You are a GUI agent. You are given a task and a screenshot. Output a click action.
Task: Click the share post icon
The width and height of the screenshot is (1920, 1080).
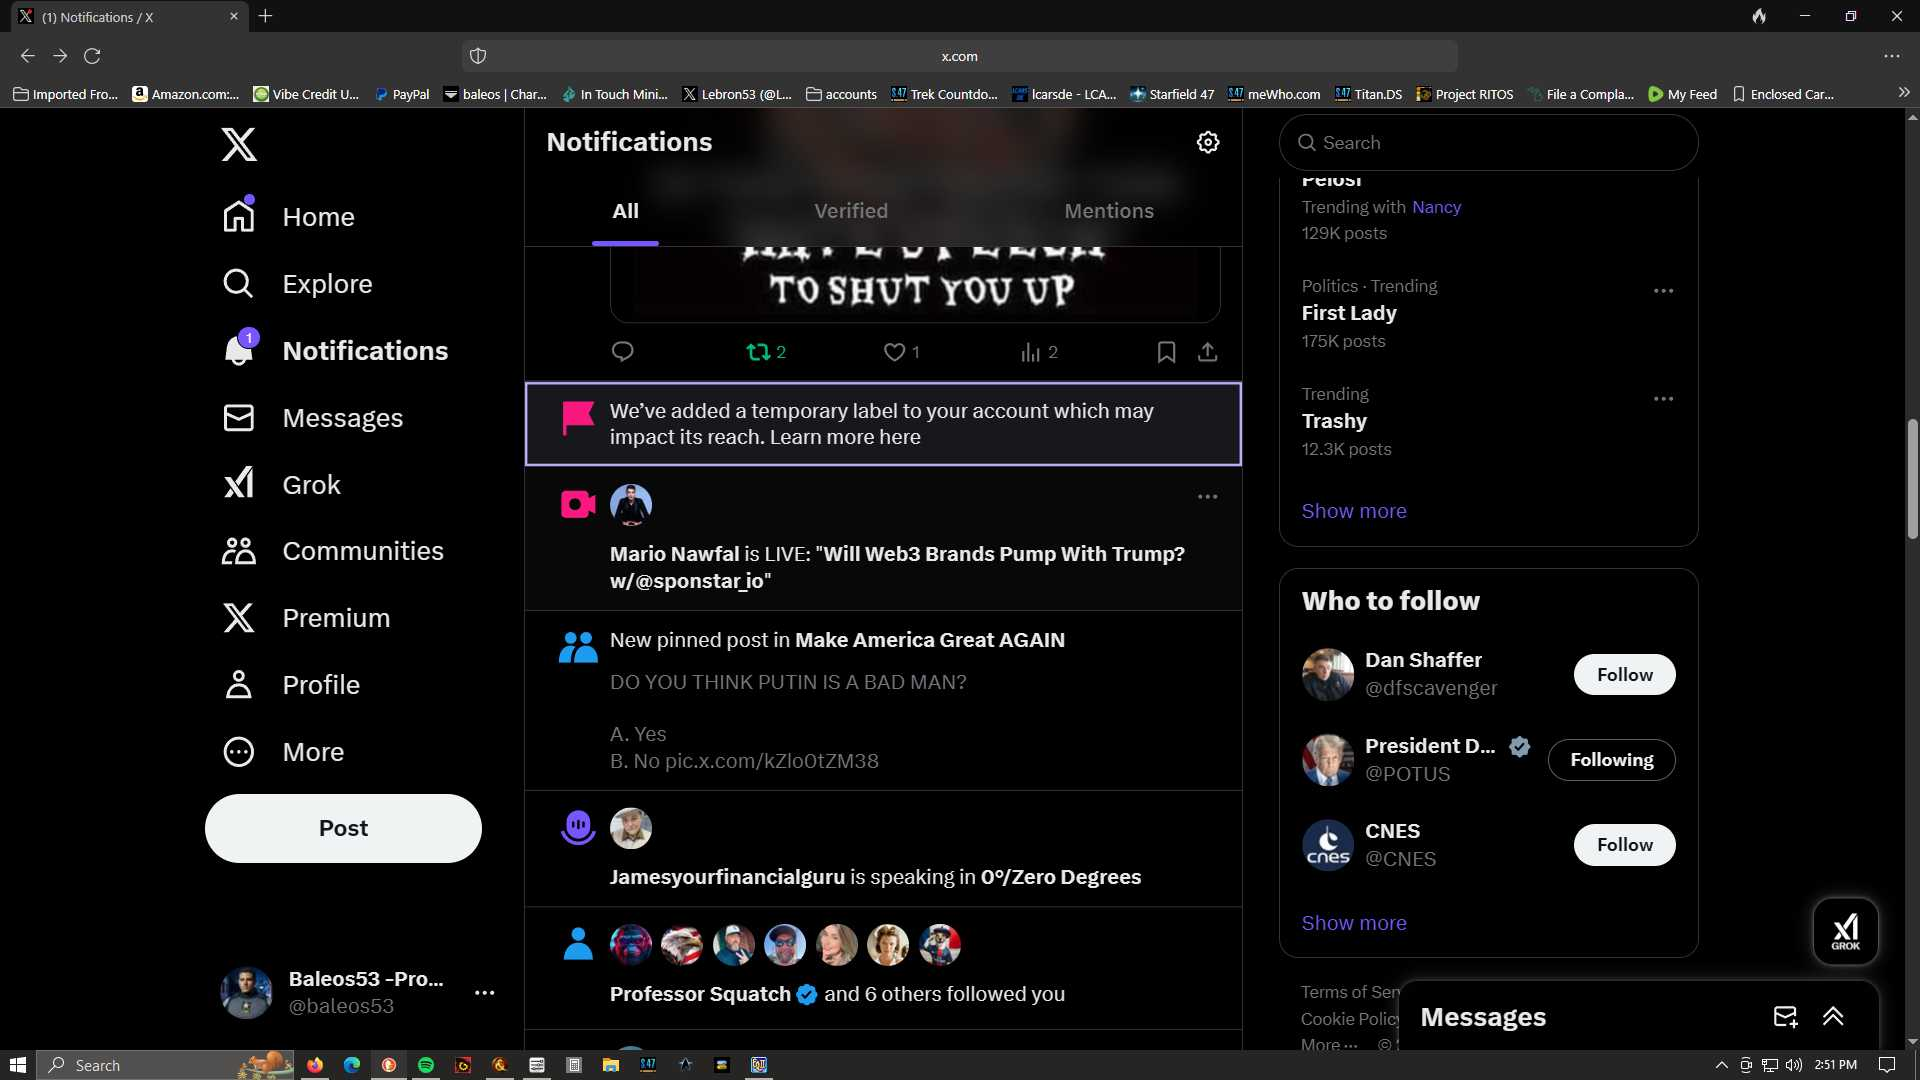point(1208,352)
